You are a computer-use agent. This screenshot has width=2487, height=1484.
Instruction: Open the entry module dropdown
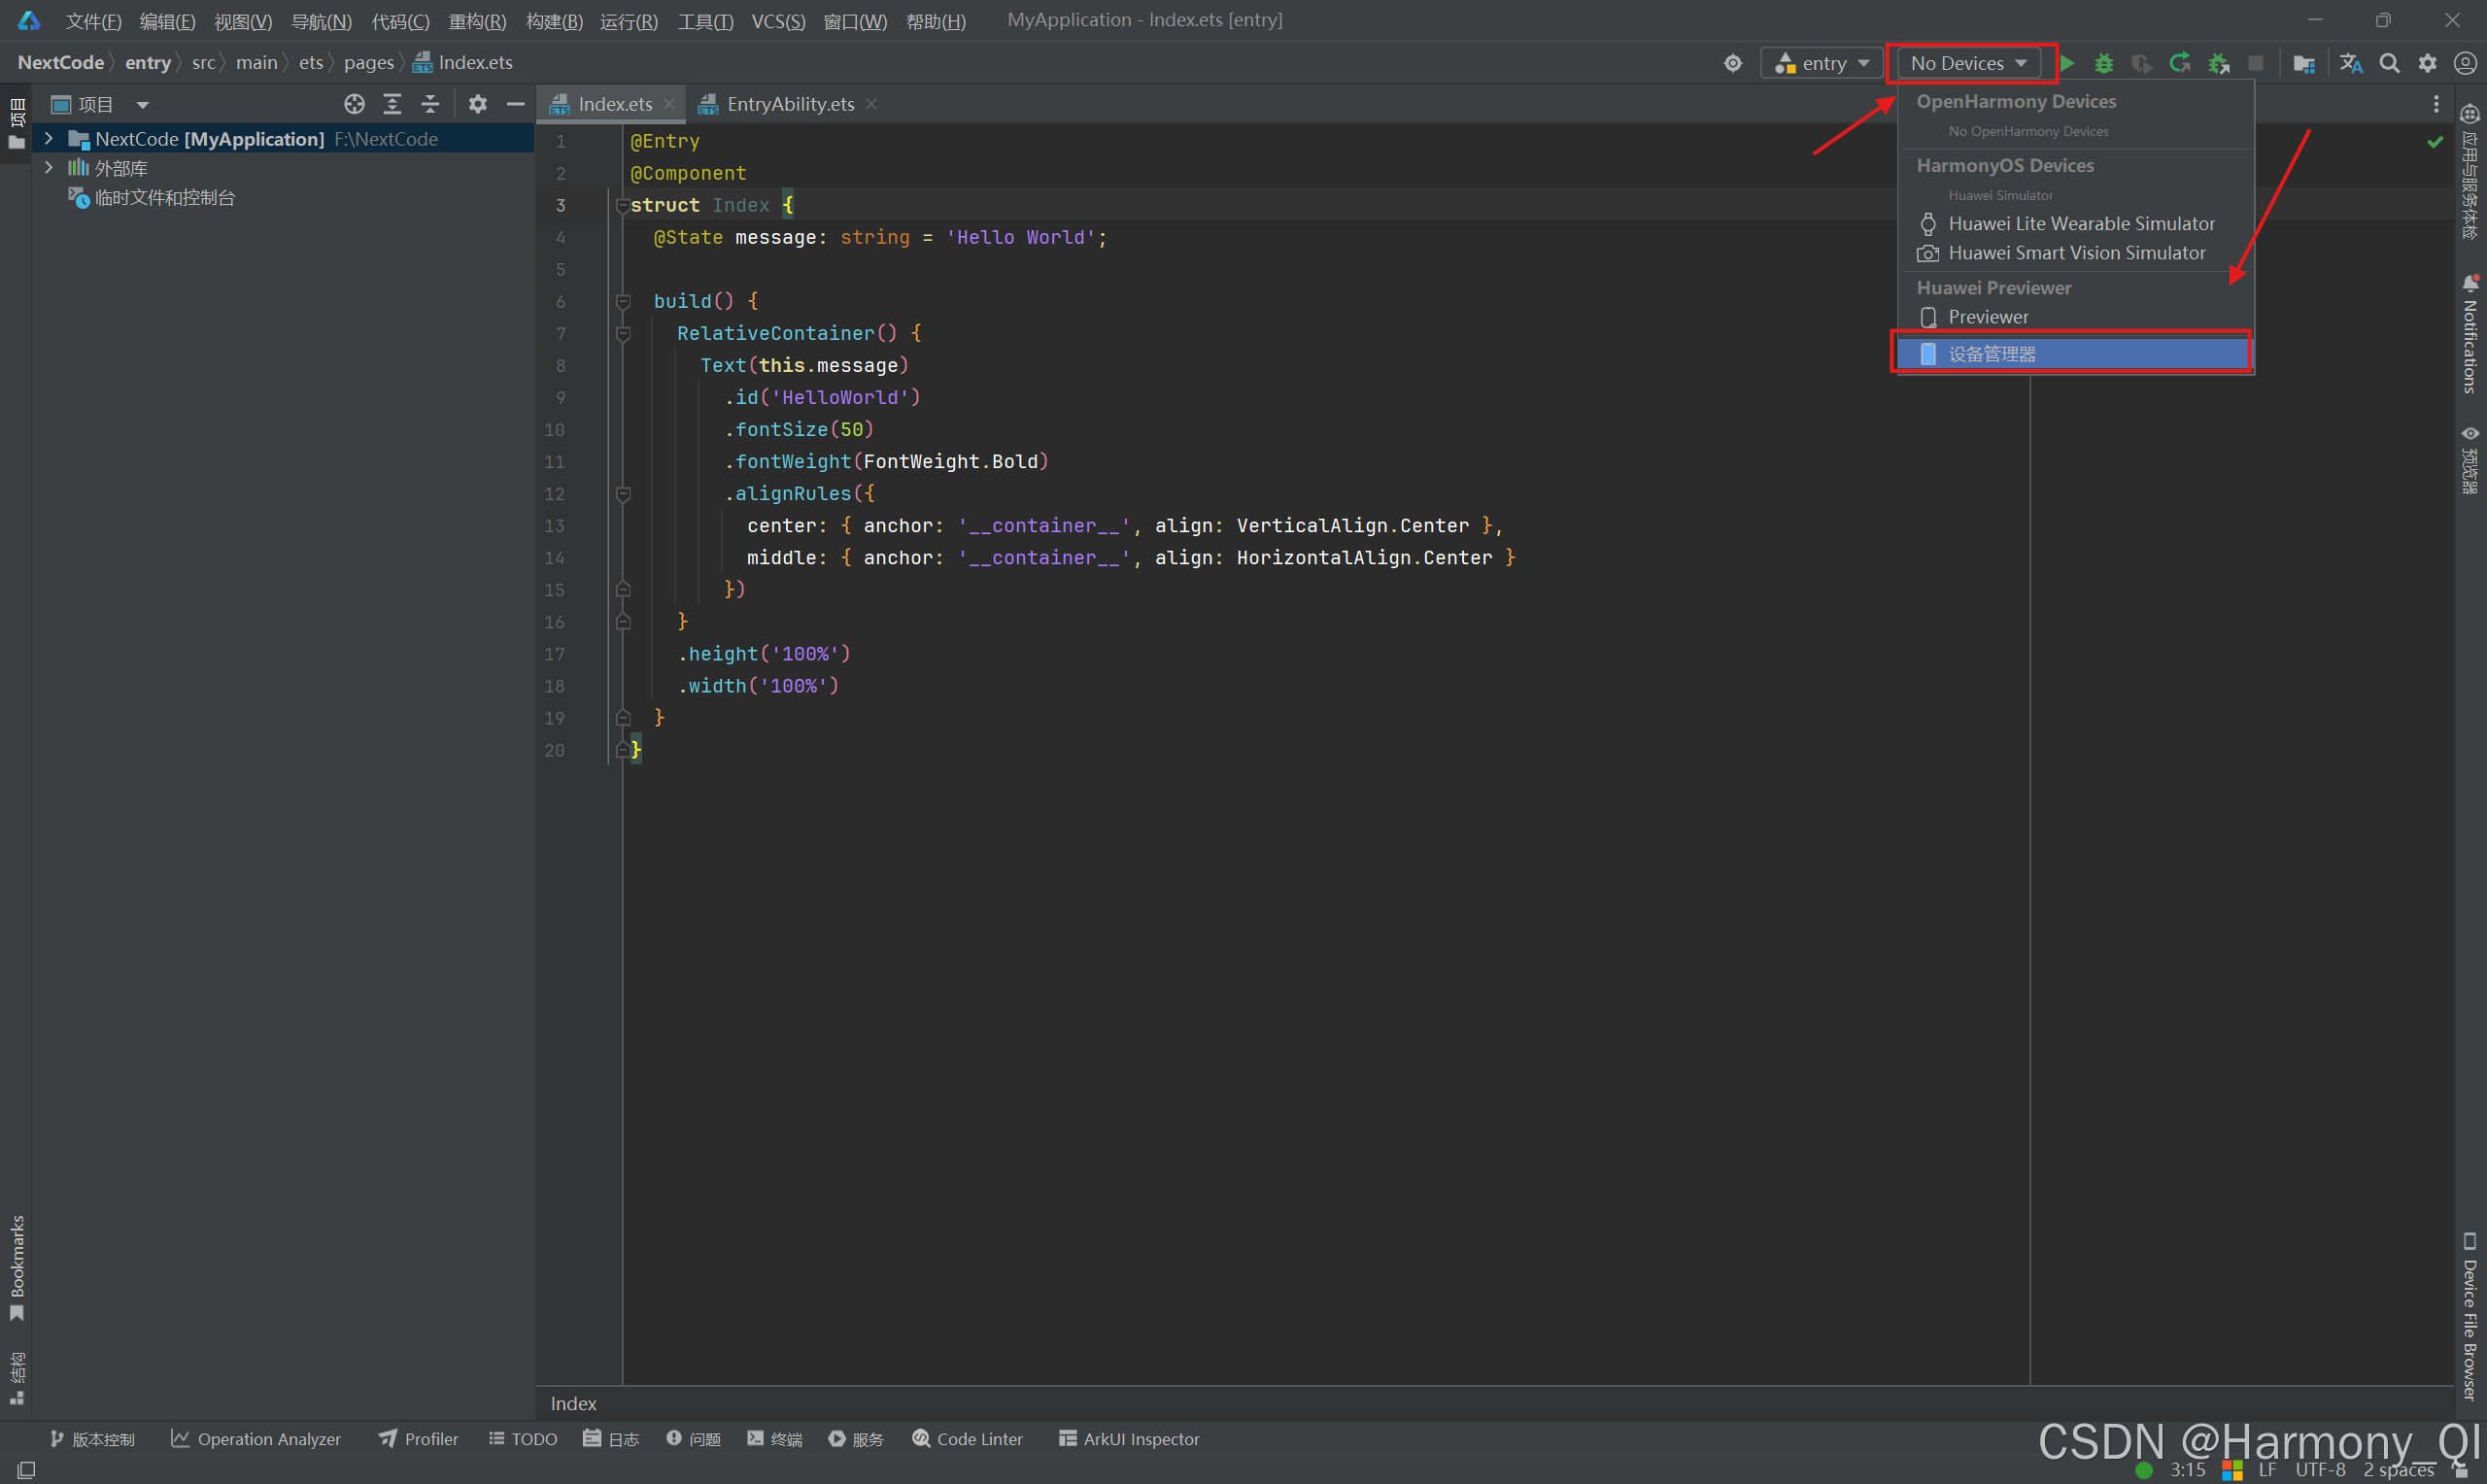pyautogui.click(x=1822, y=63)
